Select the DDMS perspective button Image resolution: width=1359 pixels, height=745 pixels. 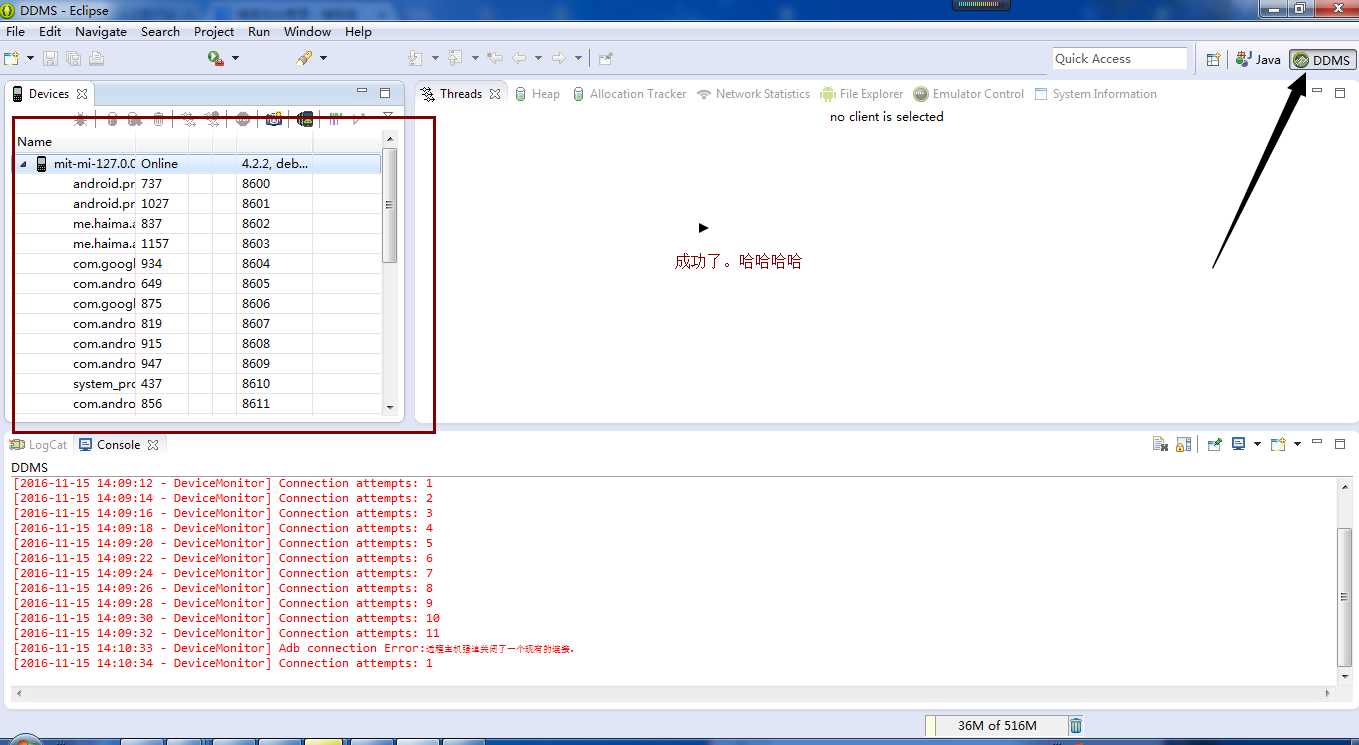pos(1322,60)
